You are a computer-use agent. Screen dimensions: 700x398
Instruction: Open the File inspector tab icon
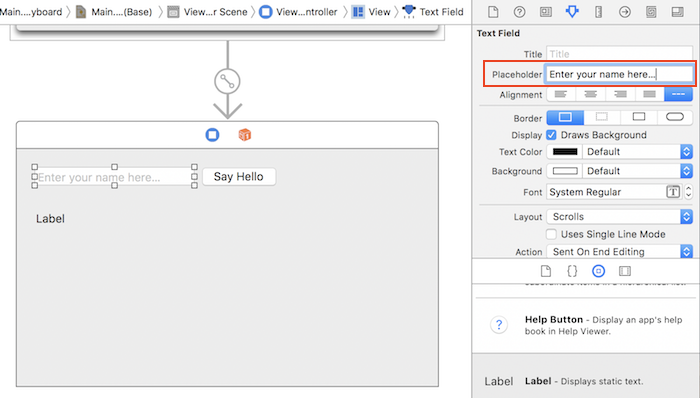coord(493,12)
